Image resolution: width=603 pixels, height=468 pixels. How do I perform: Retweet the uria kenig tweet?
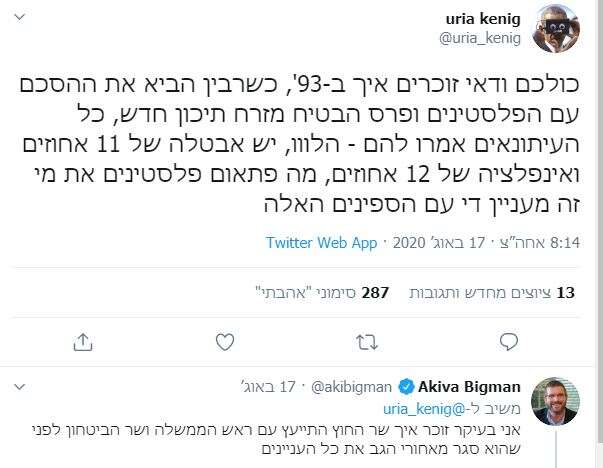point(368,342)
